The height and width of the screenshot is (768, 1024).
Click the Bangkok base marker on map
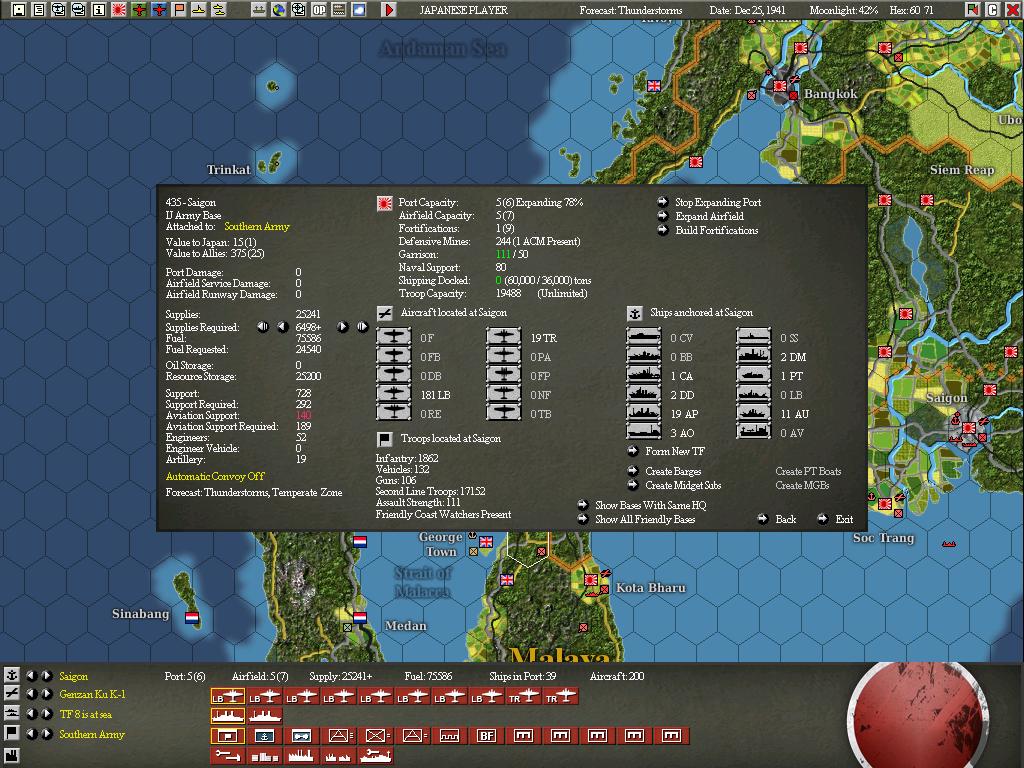(780, 86)
